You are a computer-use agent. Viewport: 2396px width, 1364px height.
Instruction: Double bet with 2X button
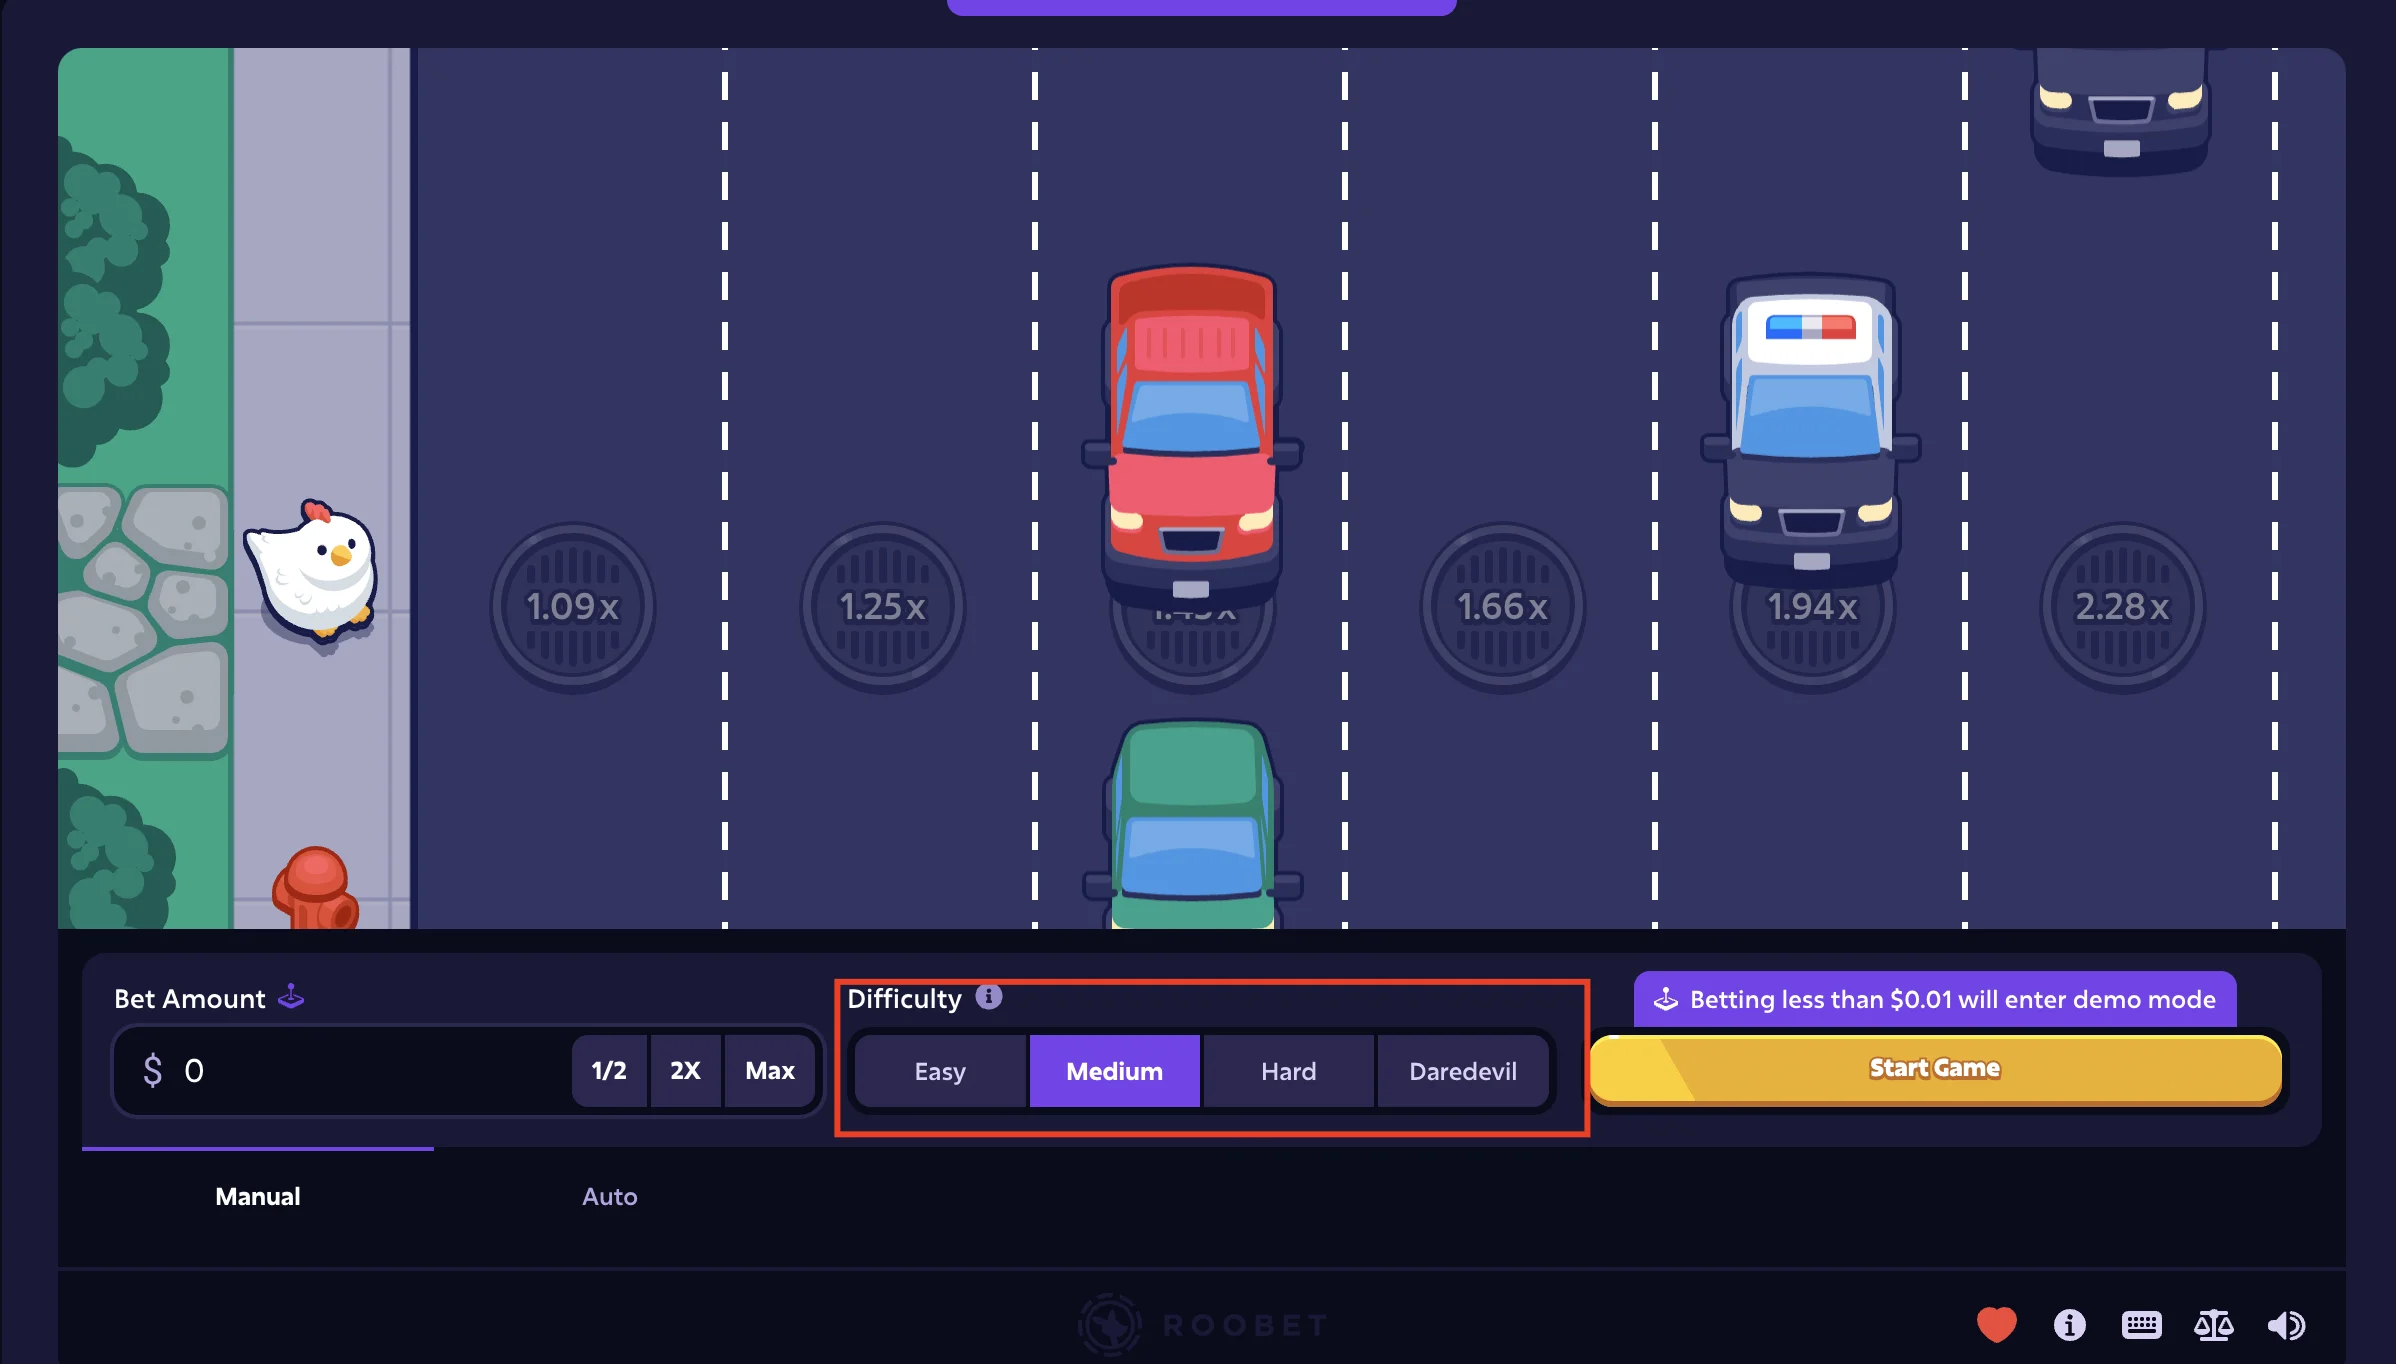[x=685, y=1070]
